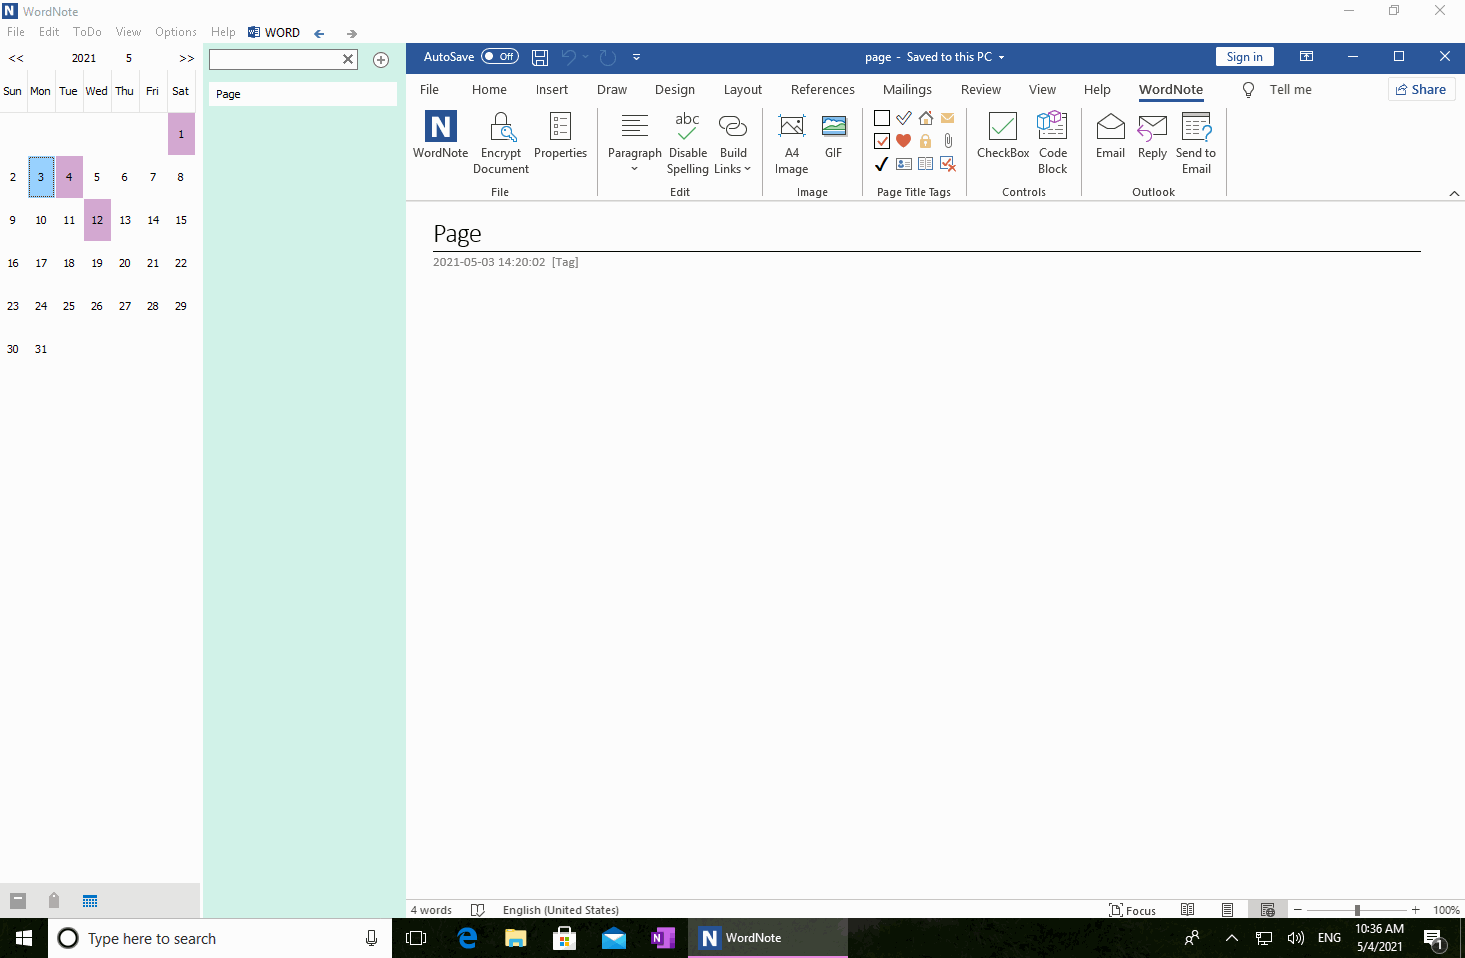Toggle the AutoSave switch
Screen dimensions: 1465x958
coord(500,57)
